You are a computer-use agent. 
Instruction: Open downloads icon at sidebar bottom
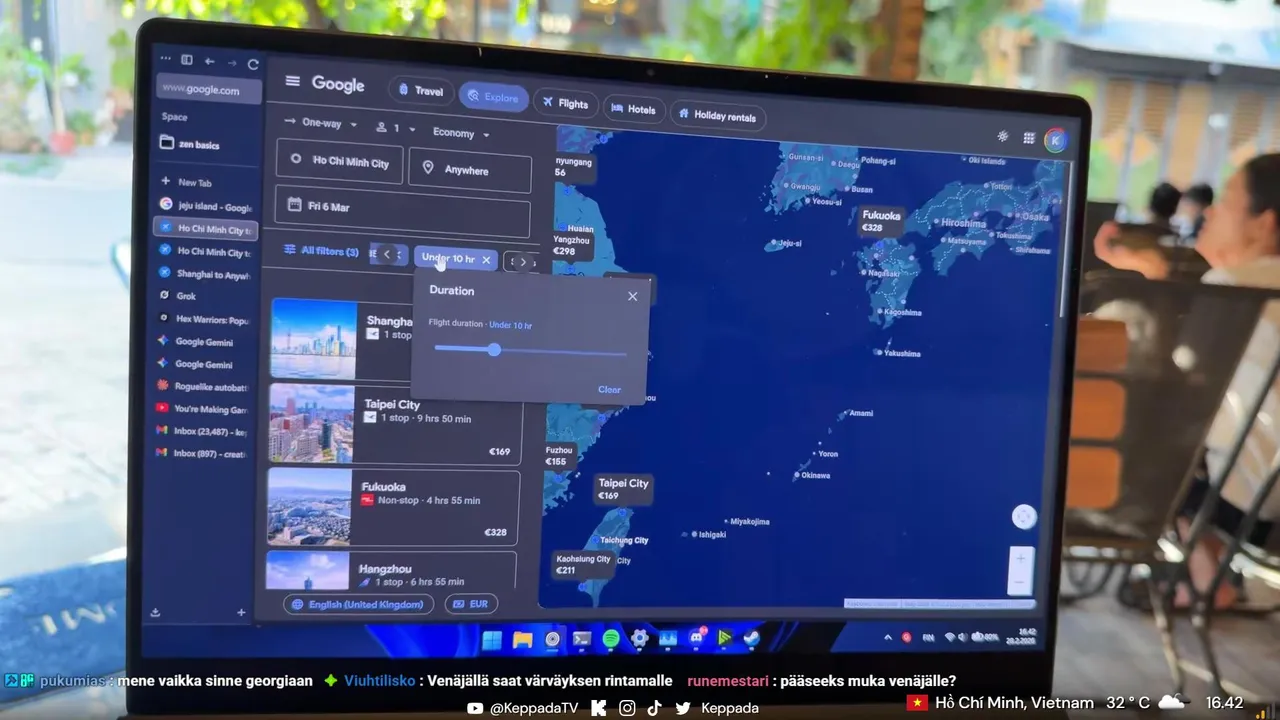[155, 612]
